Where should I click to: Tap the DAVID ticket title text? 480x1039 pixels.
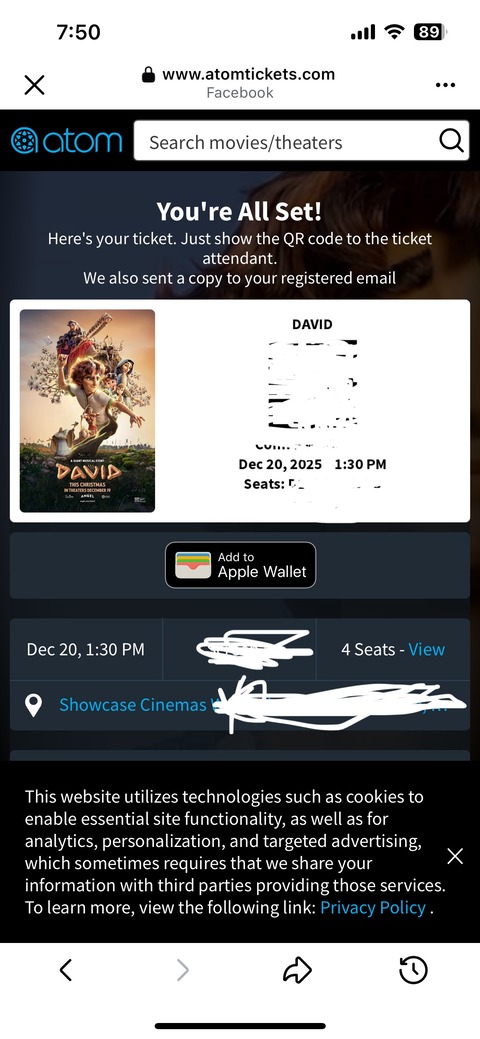pyautogui.click(x=312, y=325)
